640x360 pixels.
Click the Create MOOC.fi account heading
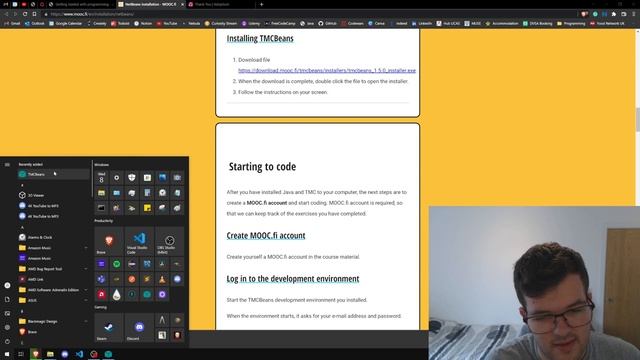click(x=266, y=236)
